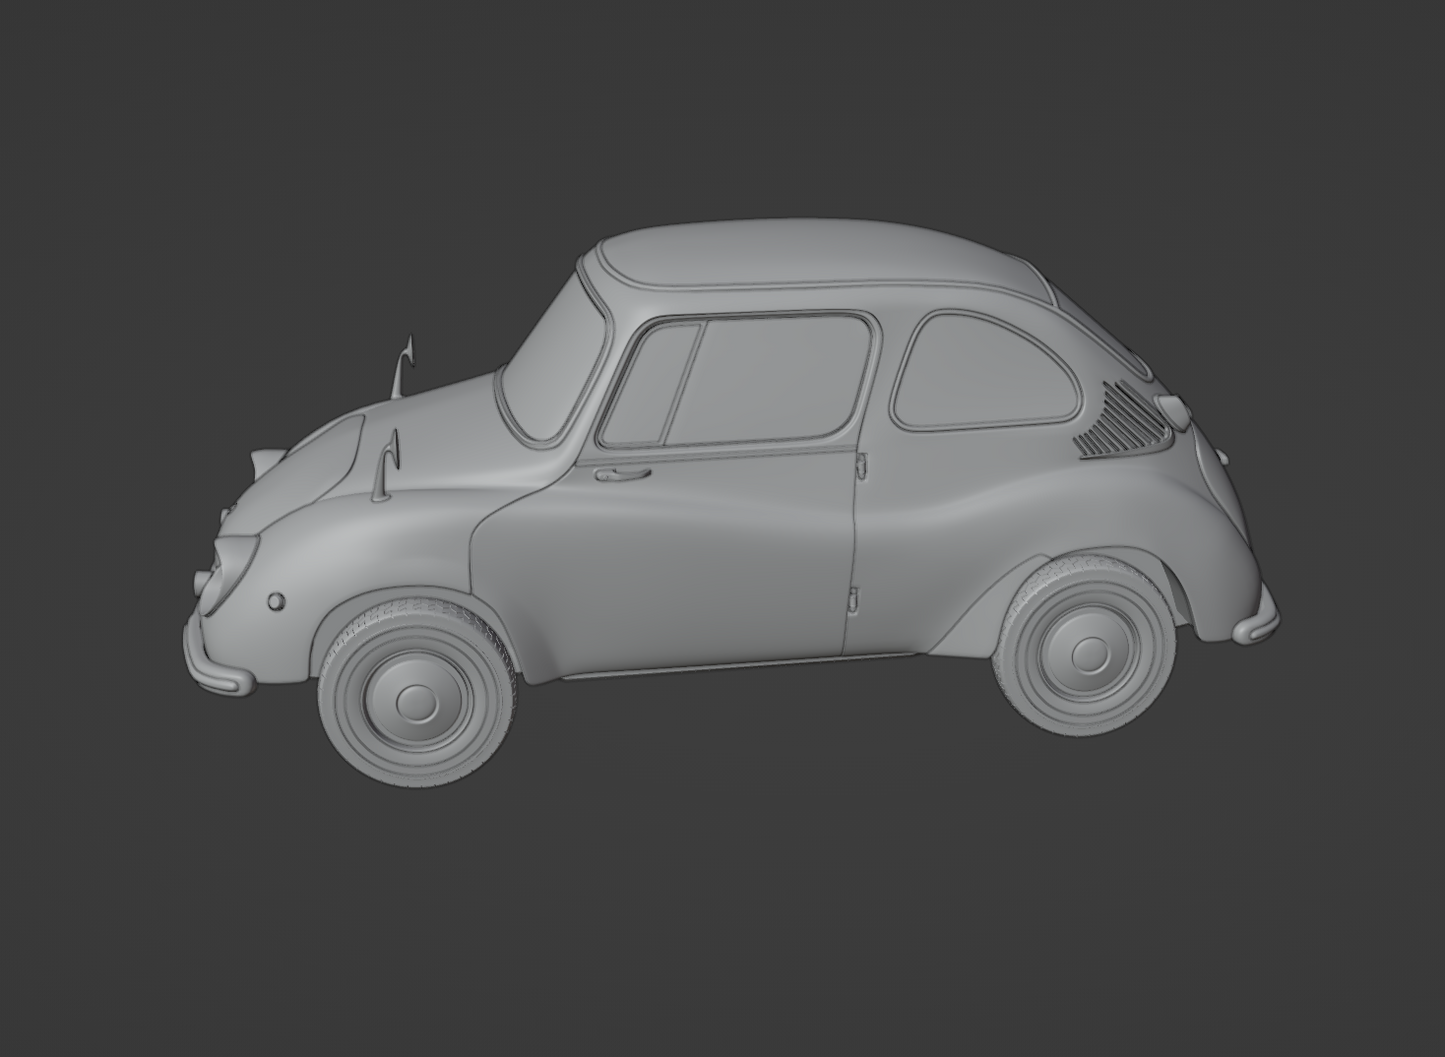
Task: Select the front wheel hubcap
Action: point(418,700)
